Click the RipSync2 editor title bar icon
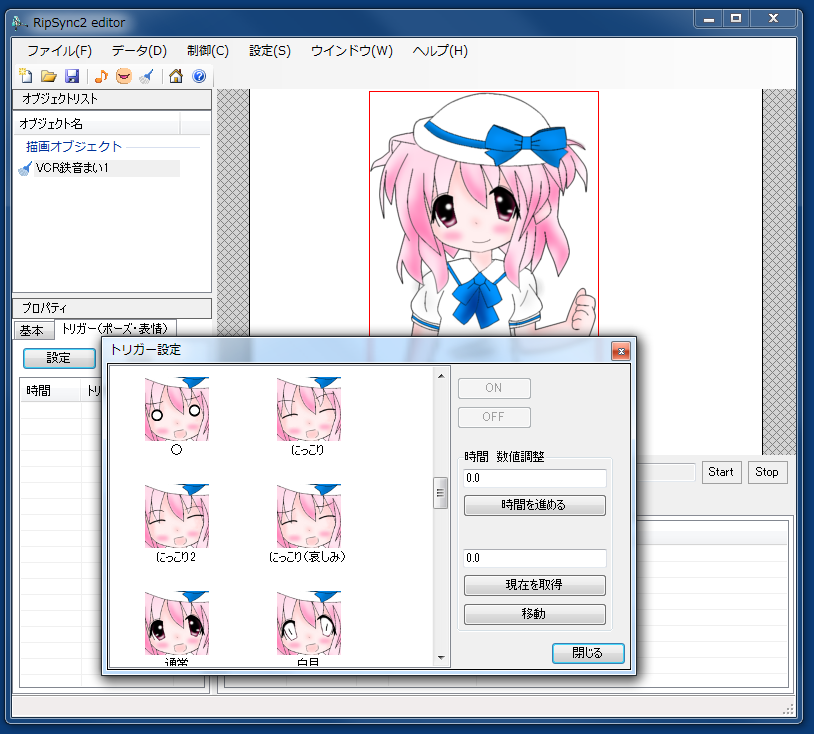The width and height of the screenshot is (814, 734). 19,23
